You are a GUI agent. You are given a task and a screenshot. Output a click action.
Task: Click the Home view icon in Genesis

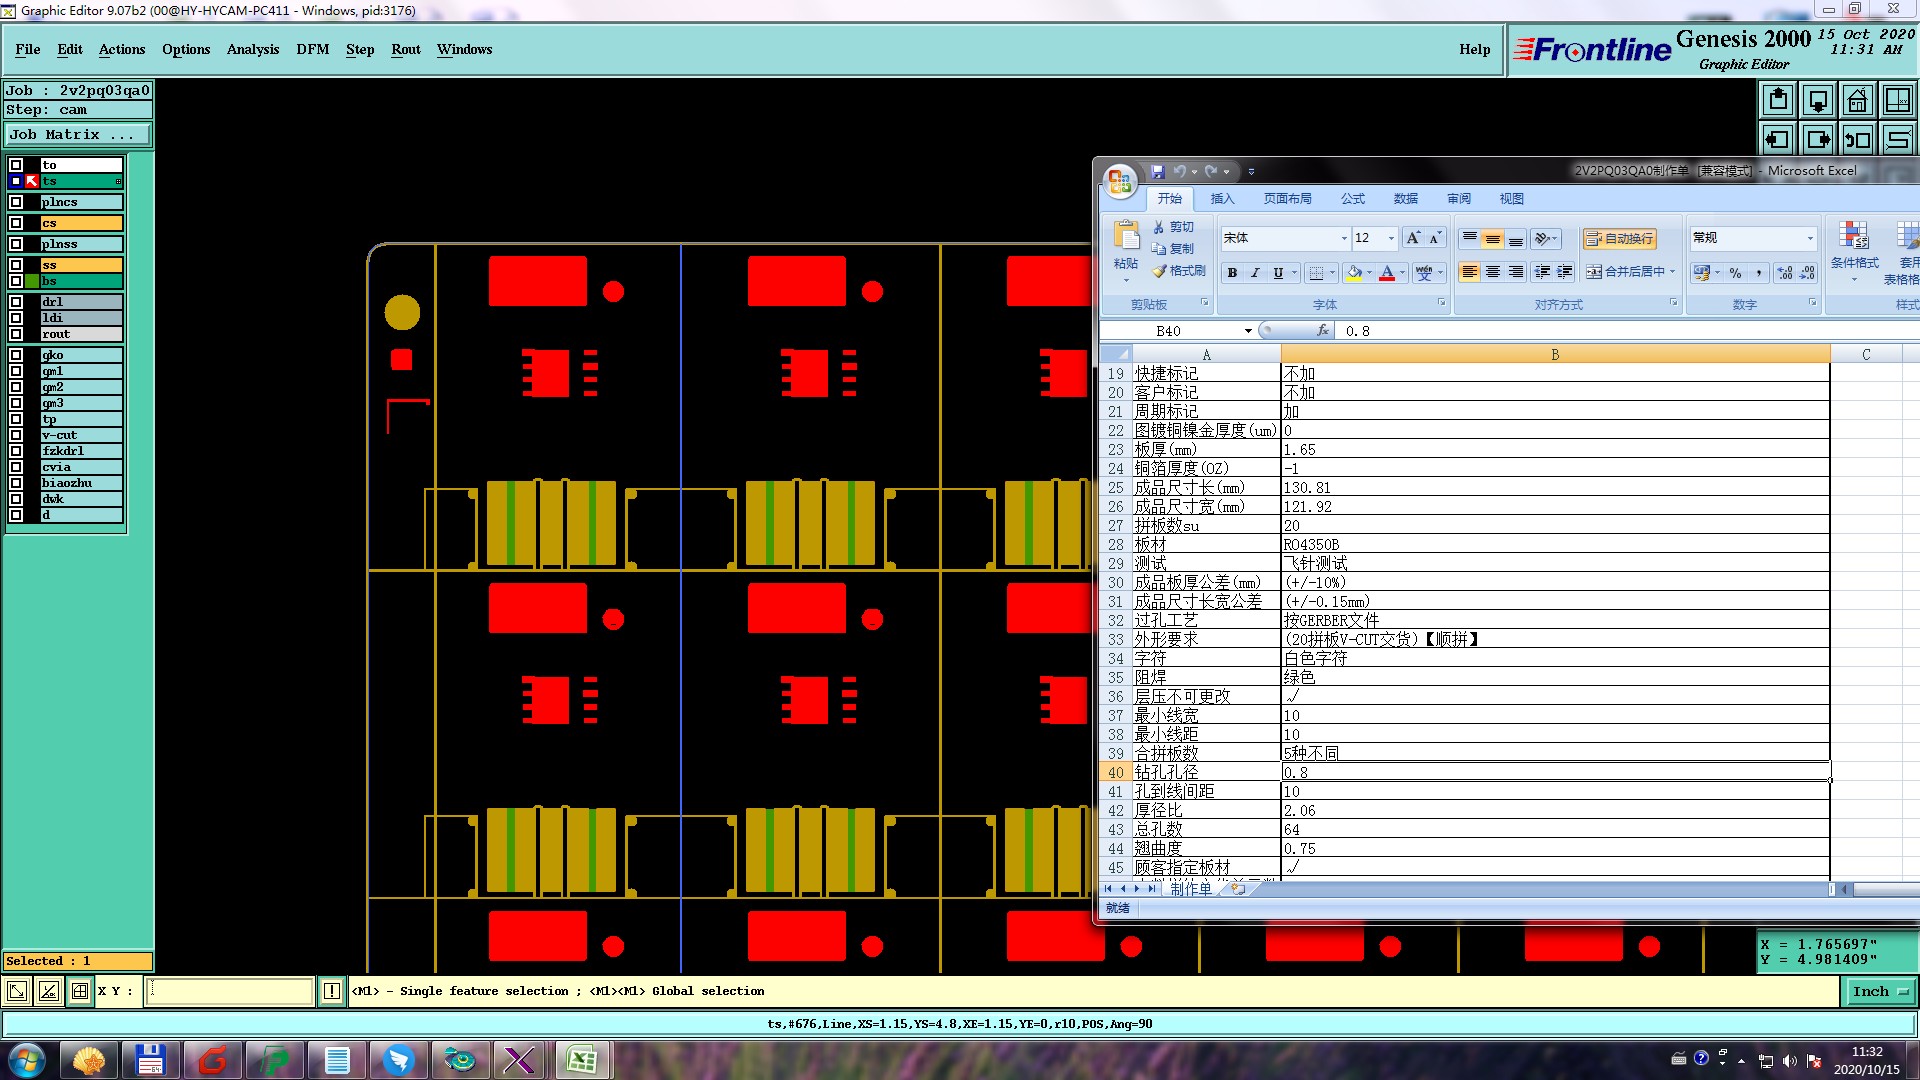point(1857,100)
